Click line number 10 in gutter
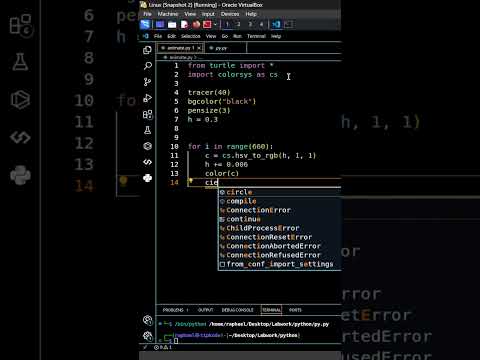Viewport: 480px width, 360px height. (x=174, y=147)
